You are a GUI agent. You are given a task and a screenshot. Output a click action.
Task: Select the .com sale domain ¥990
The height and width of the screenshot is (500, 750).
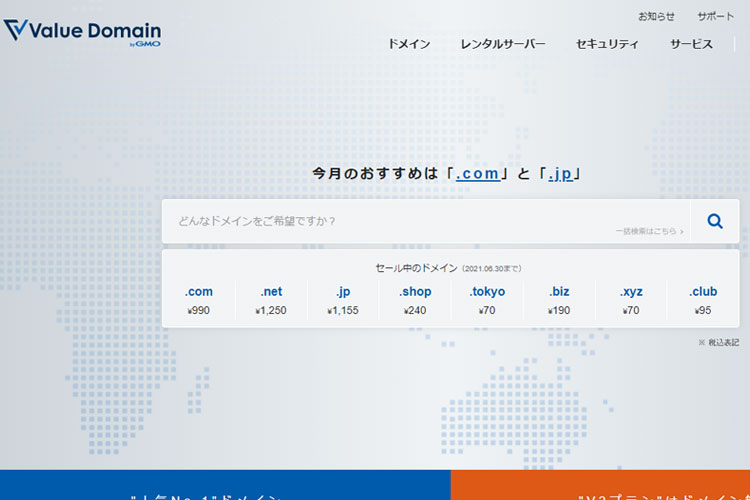coord(199,300)
